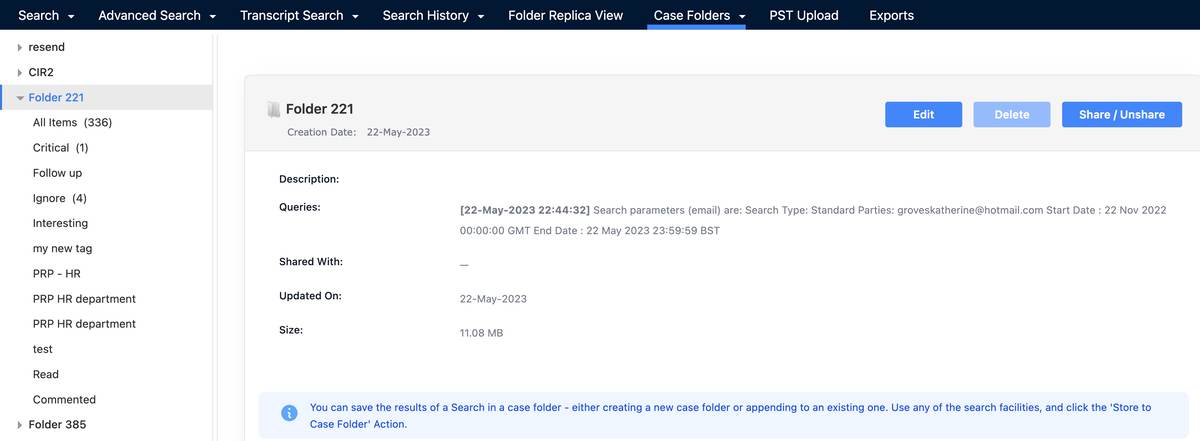Select the Ignore (4) tag

(x=59, y=198)
